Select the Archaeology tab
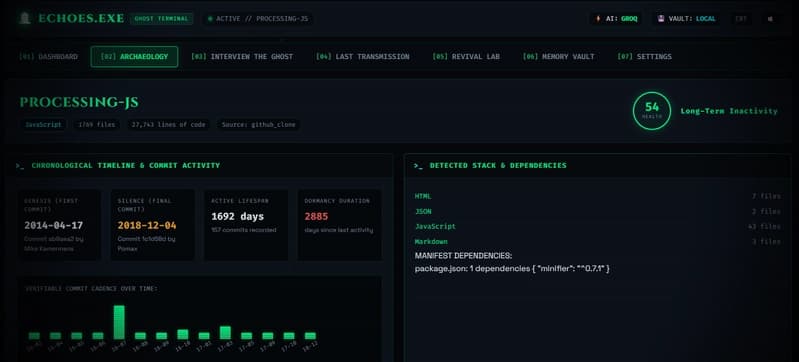This screenshot has height=362, width=799. tap(134, 57)
